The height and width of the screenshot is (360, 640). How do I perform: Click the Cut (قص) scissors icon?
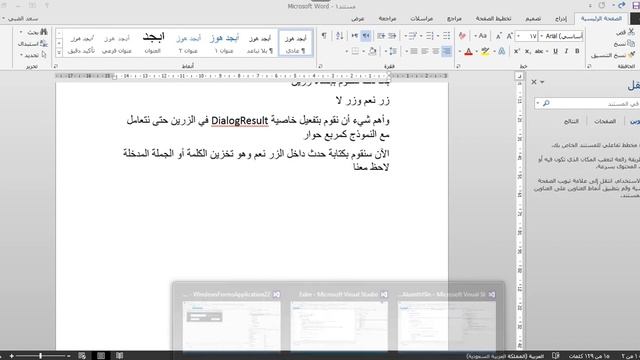click(x=631, y=32)
